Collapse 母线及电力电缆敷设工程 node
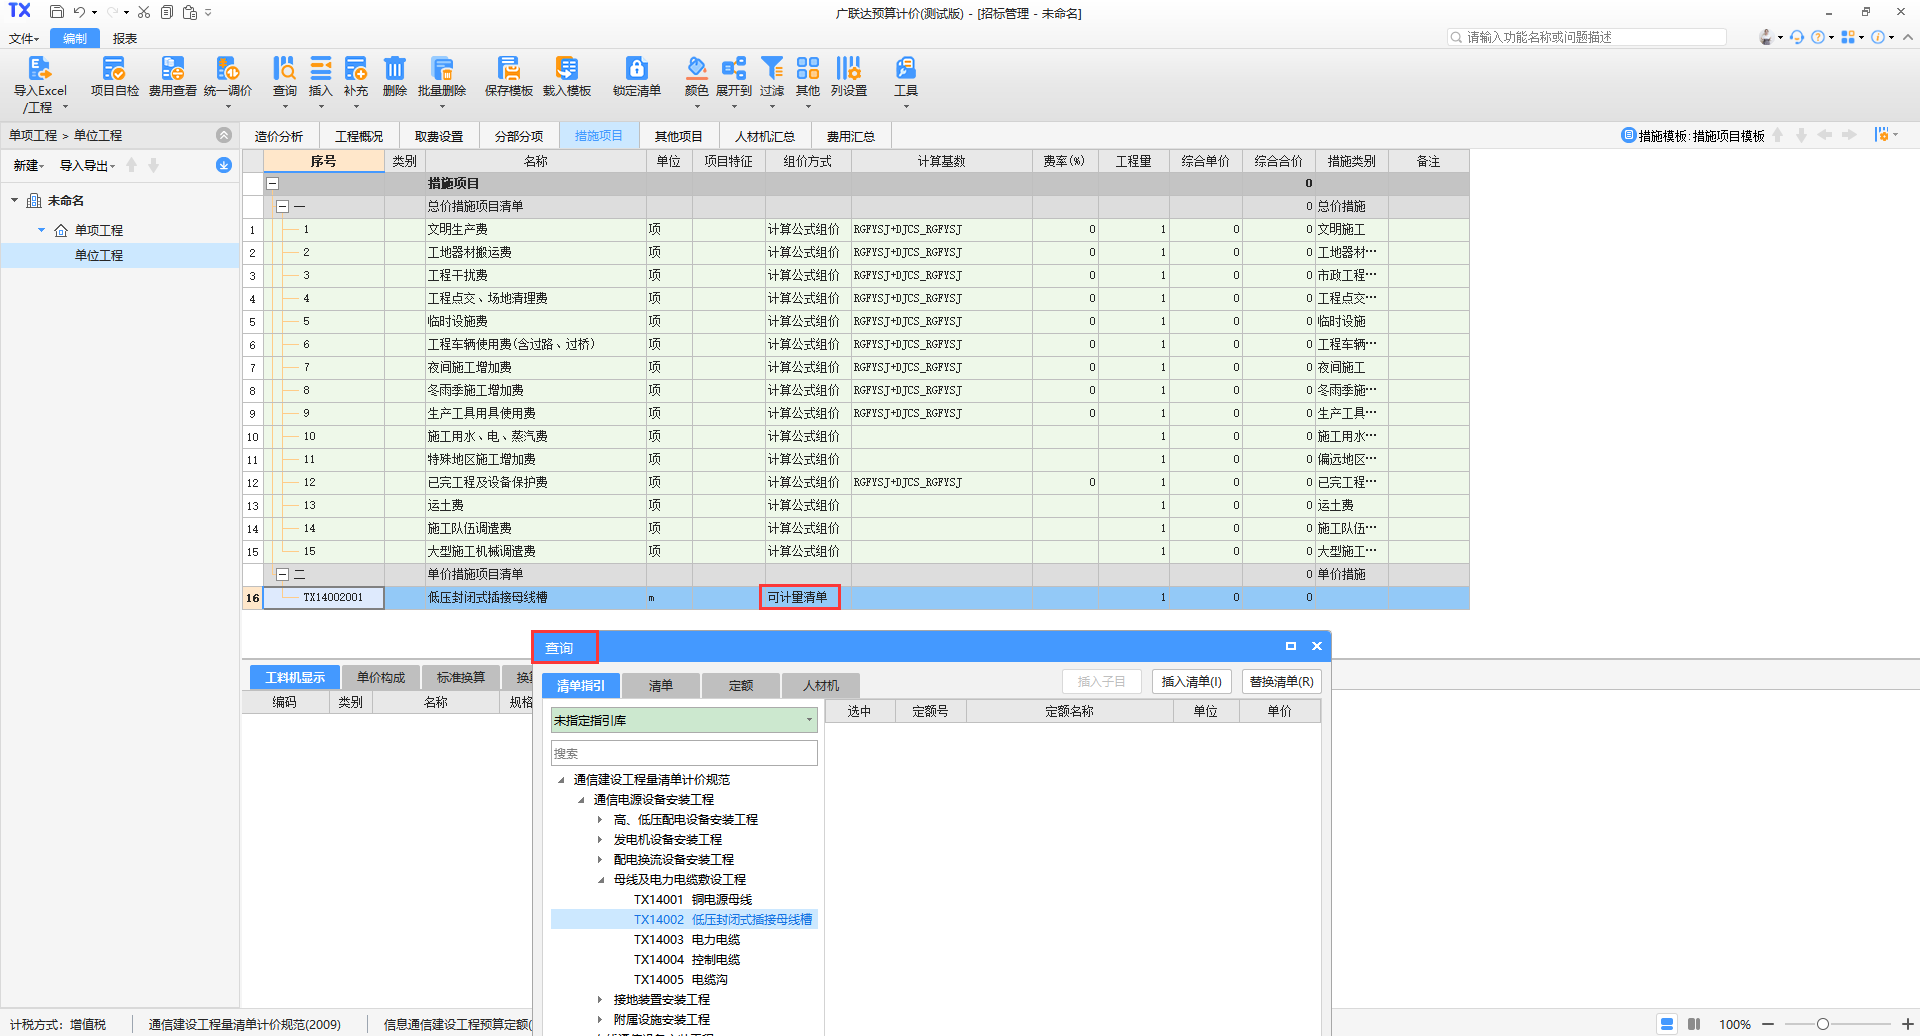This screenshot has height=1036, width=1920. pos(601,880)
